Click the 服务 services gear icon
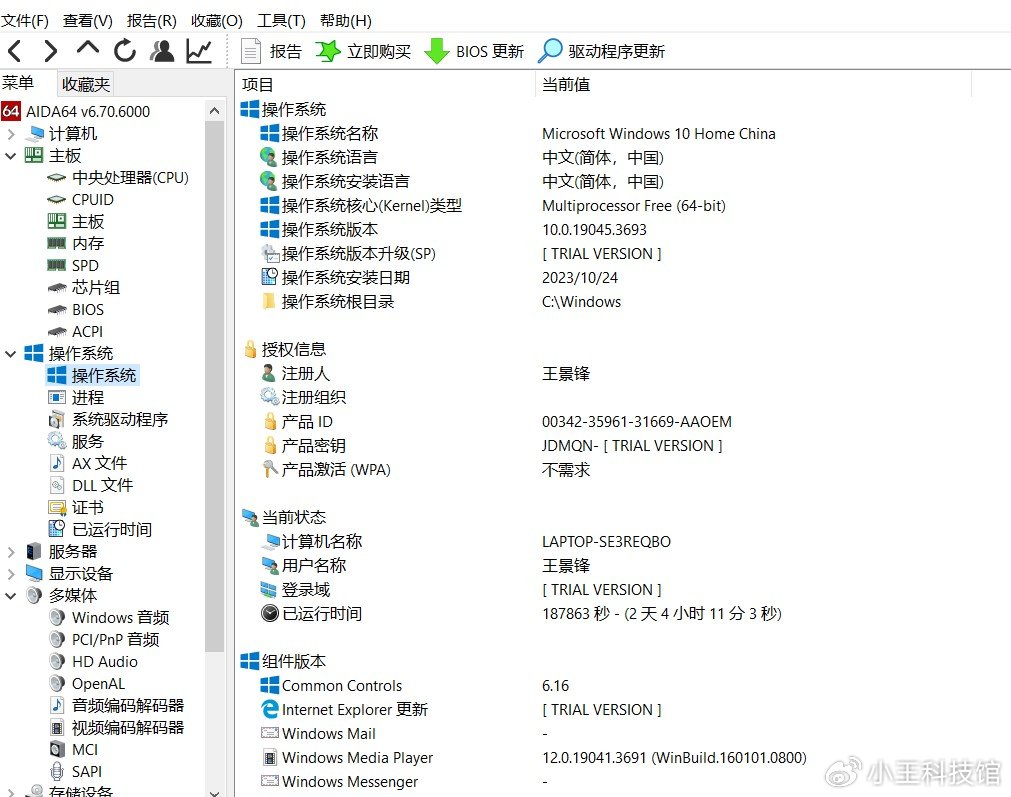This screenshot has width=1011, height=797. [57, 441]
